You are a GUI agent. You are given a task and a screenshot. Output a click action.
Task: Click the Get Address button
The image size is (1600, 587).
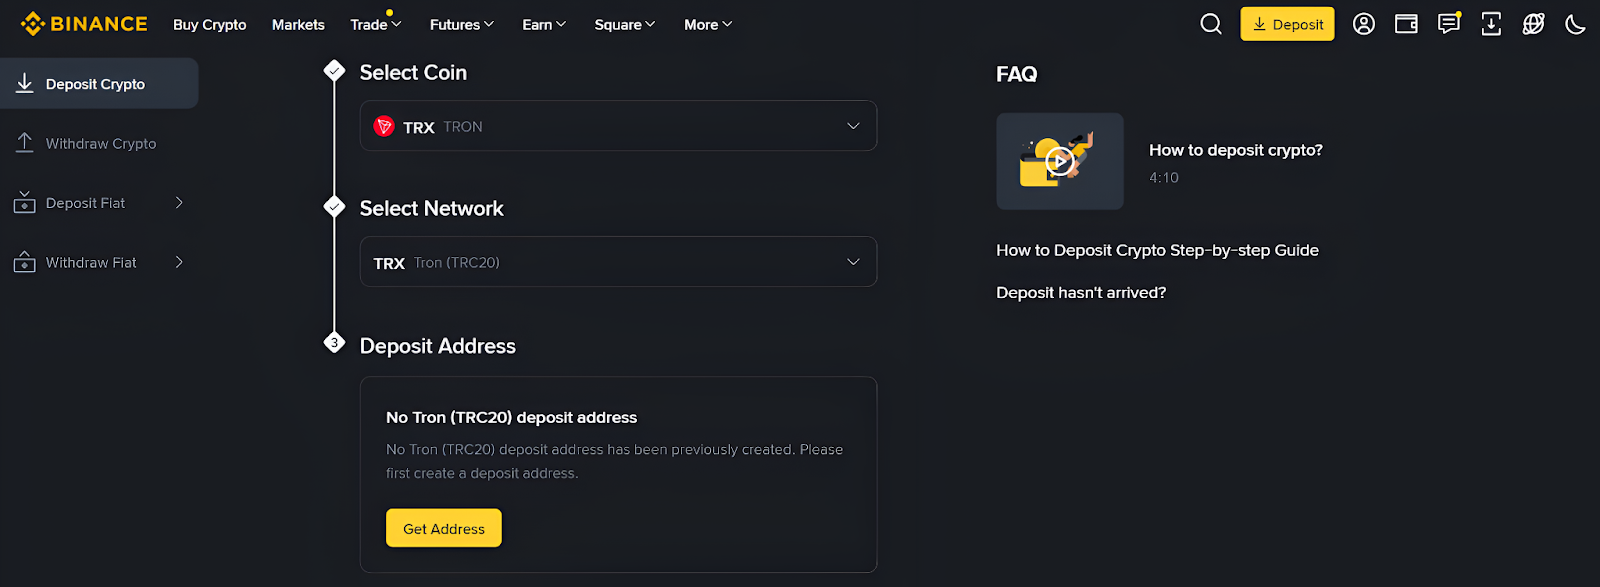443,527
